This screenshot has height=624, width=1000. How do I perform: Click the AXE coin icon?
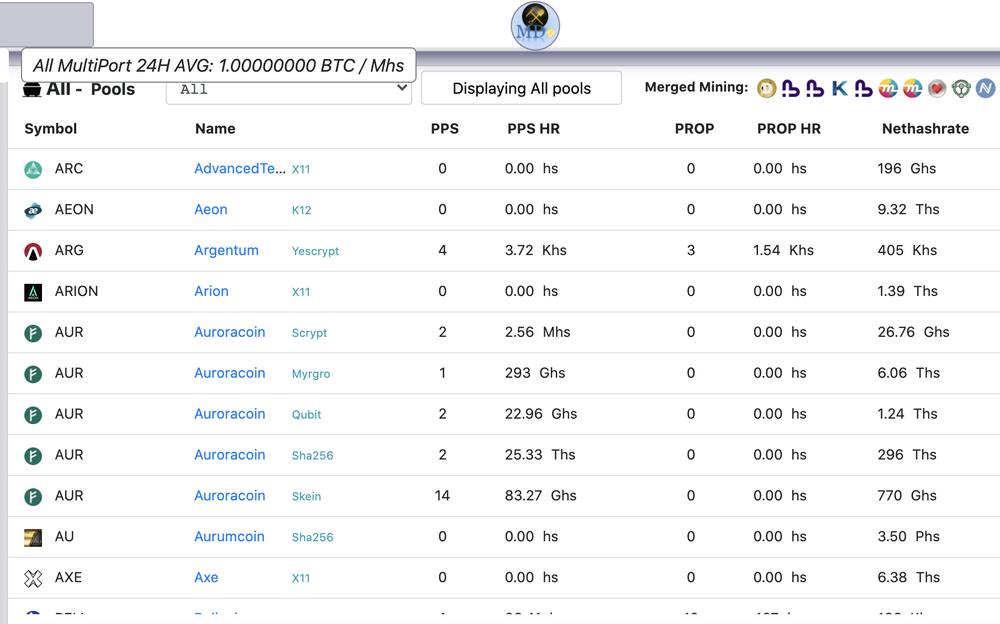pos(33,578)
